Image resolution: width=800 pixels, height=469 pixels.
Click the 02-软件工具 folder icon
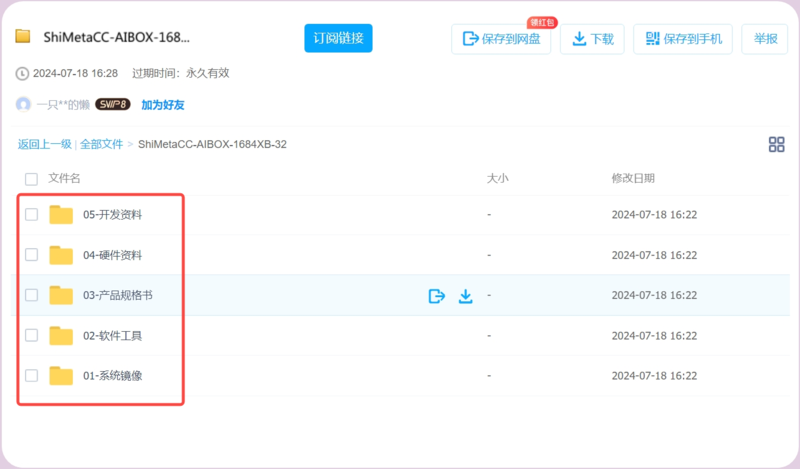tap(61, 335)
